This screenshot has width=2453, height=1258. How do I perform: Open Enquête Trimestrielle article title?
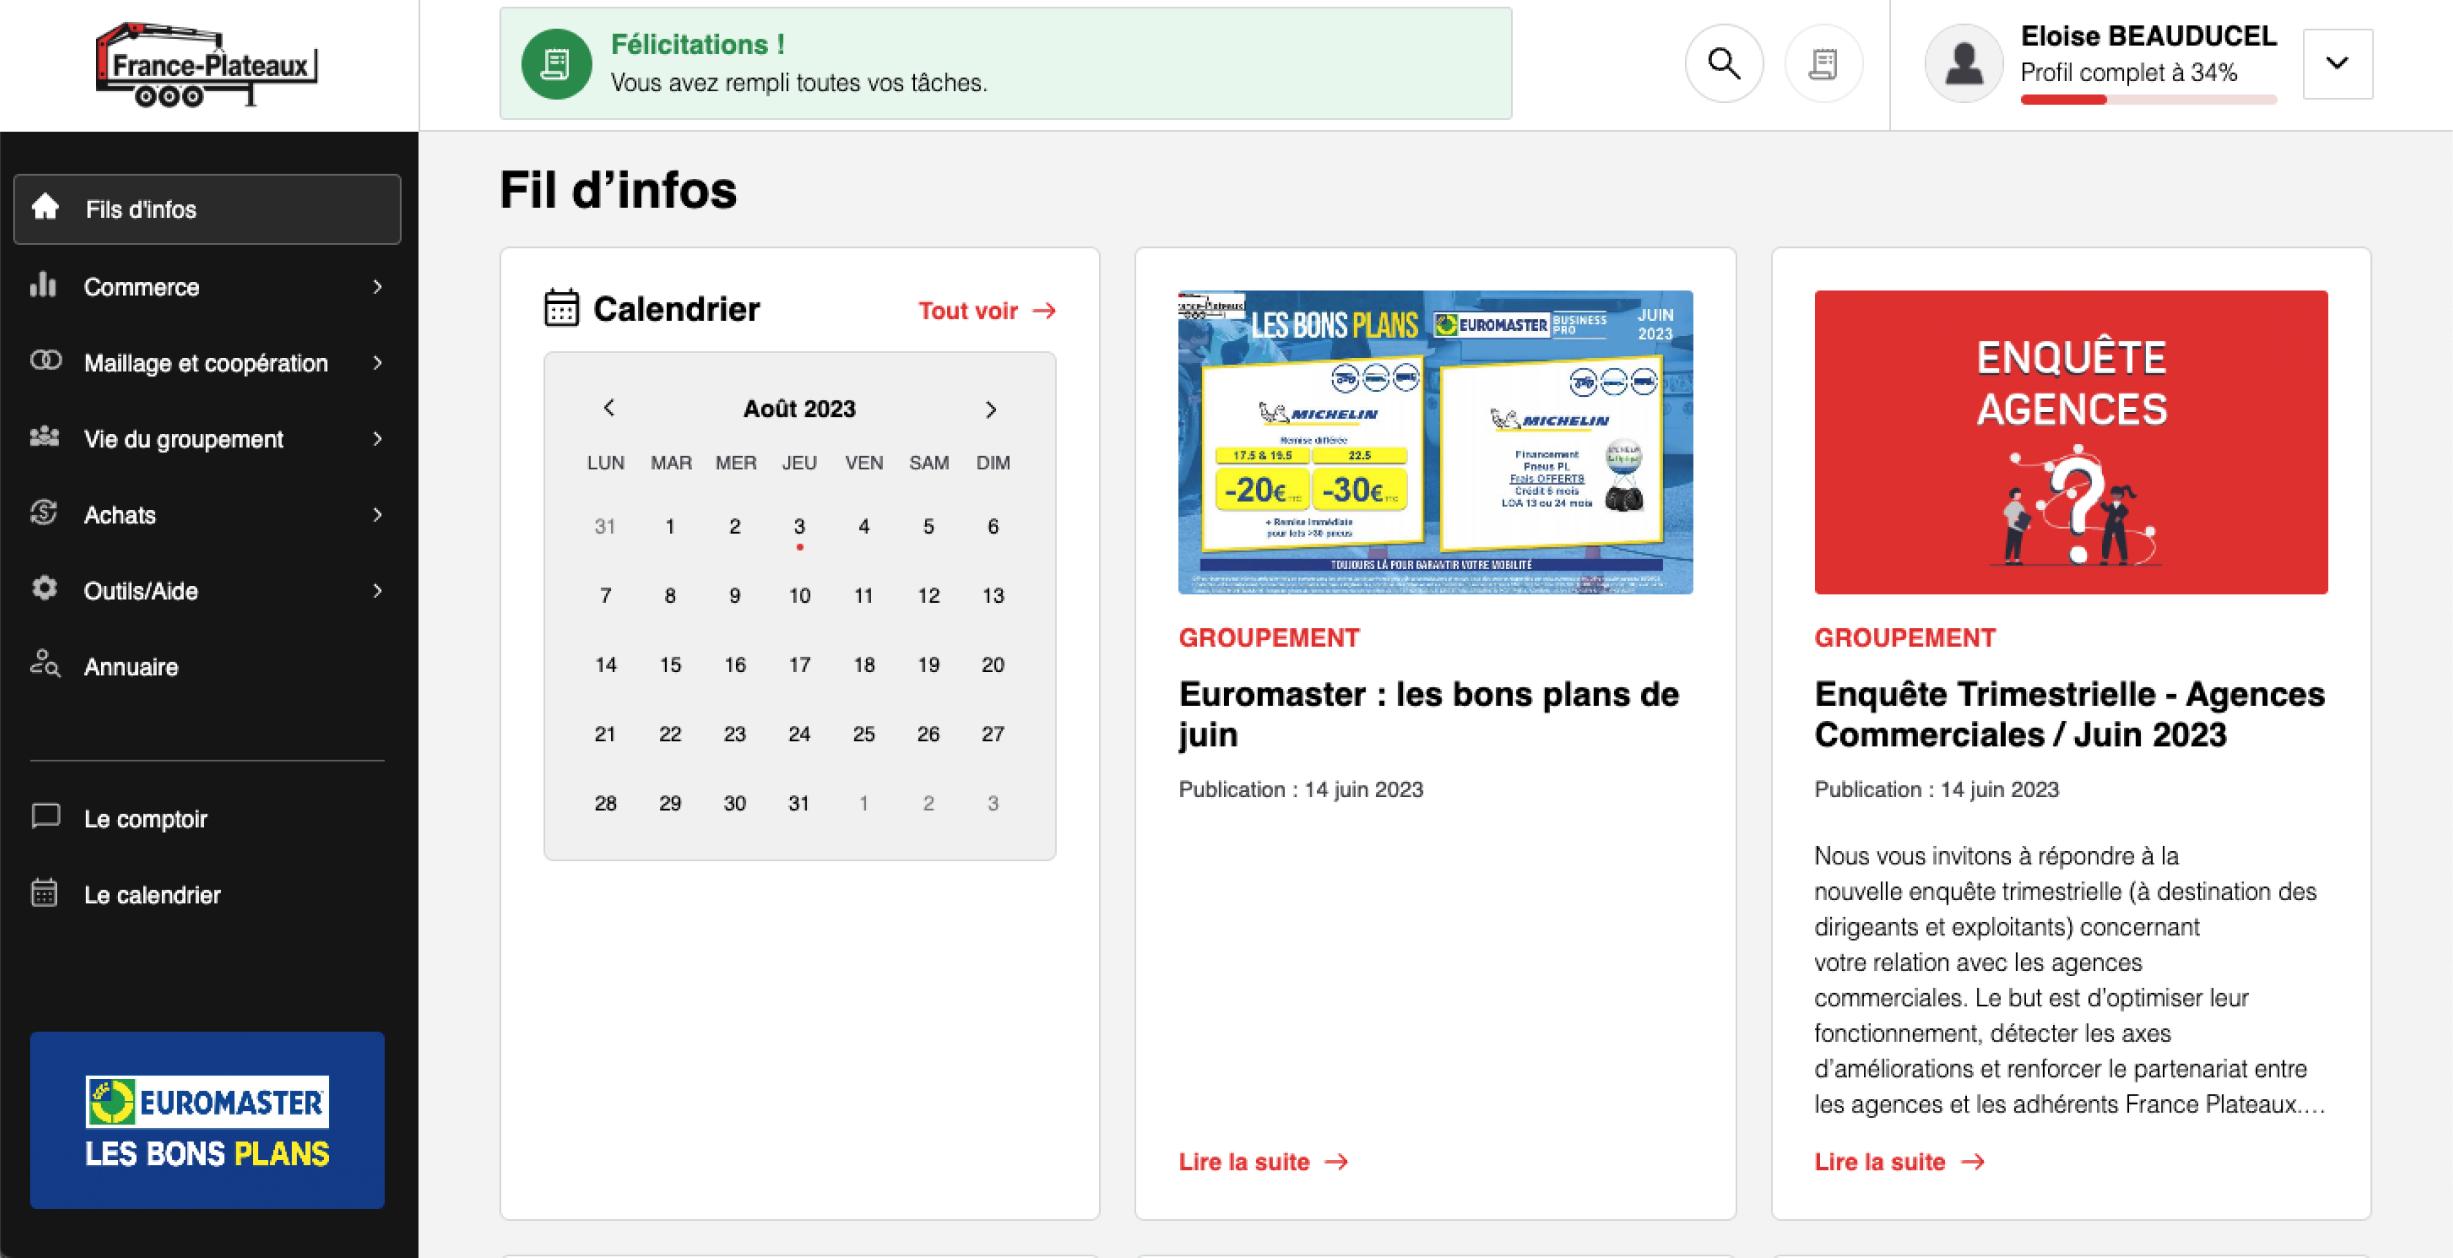(2069, 714)
